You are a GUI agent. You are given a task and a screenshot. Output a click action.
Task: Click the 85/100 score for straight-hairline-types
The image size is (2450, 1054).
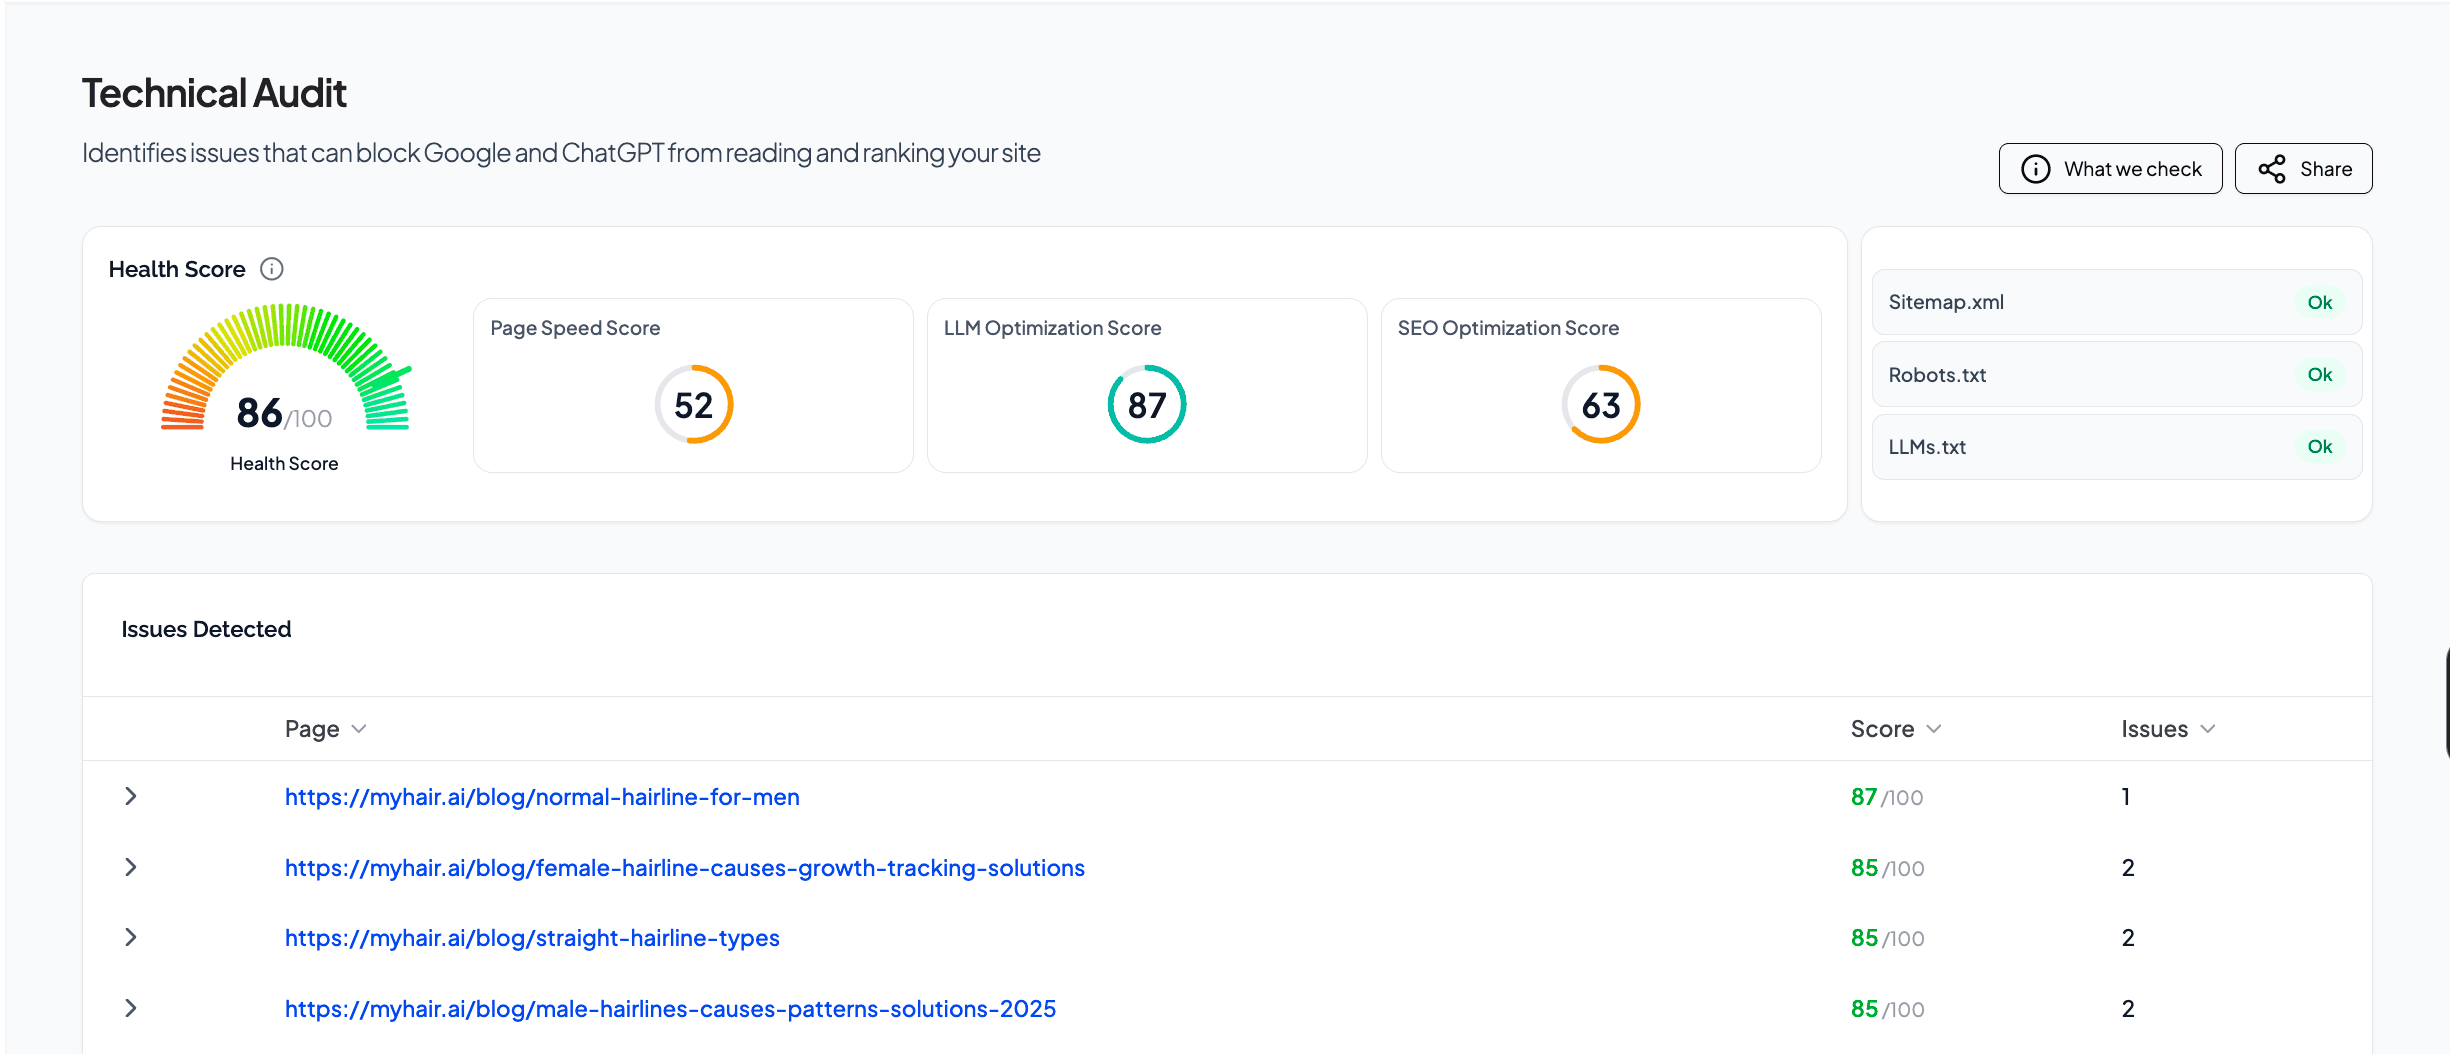(x=1887, y=938)
